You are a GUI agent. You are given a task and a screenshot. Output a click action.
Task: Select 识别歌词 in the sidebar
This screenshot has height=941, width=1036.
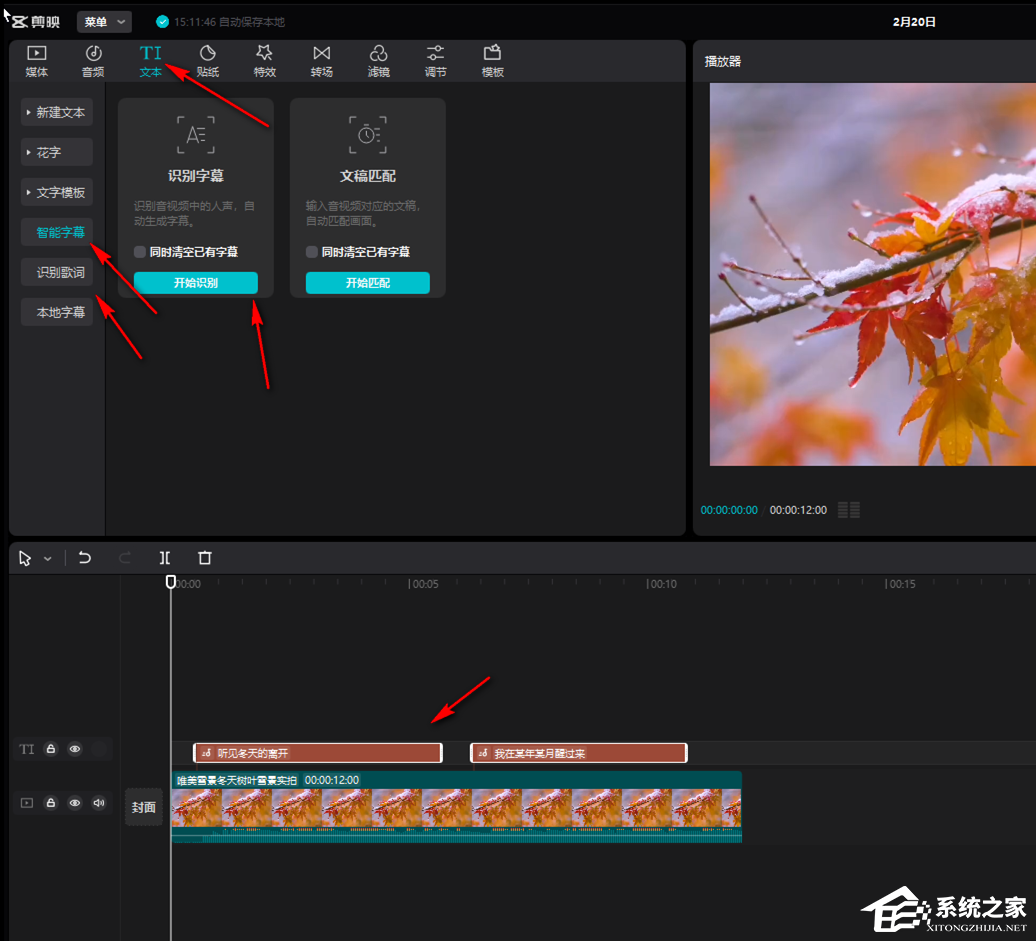[60, 273]
